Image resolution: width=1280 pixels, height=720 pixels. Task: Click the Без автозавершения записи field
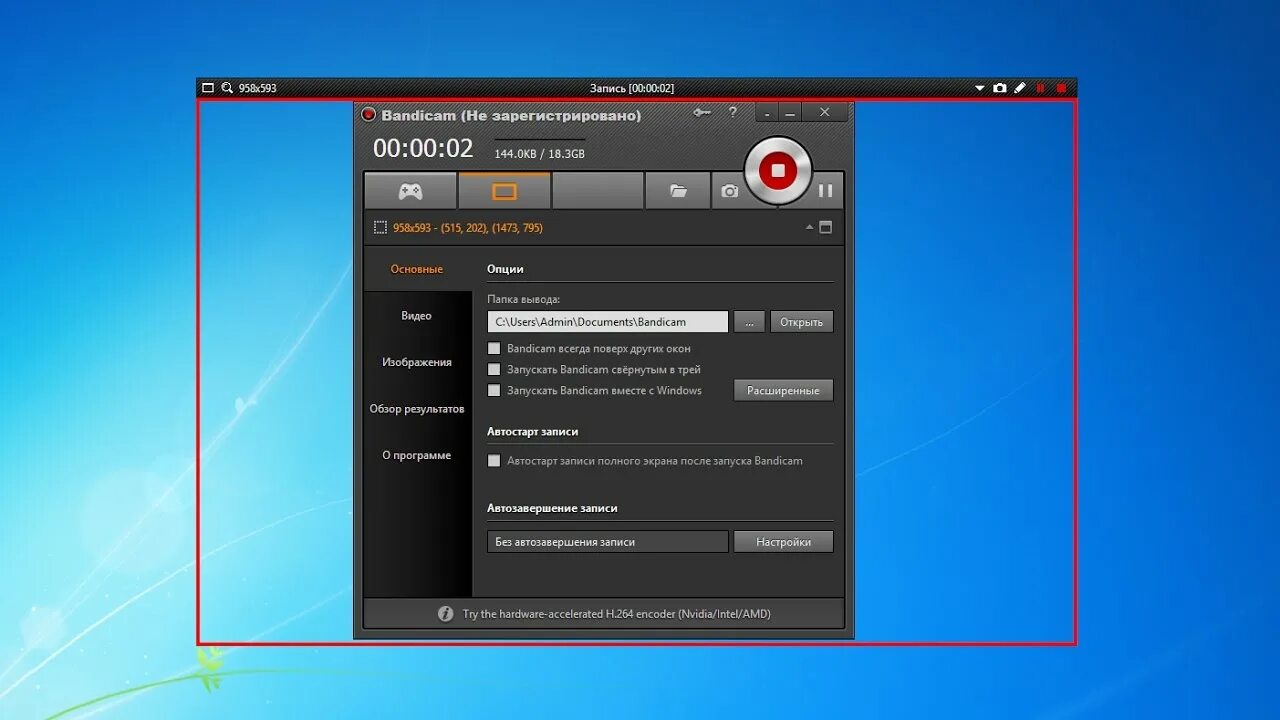pyautogui.click(x=608, y=542)
